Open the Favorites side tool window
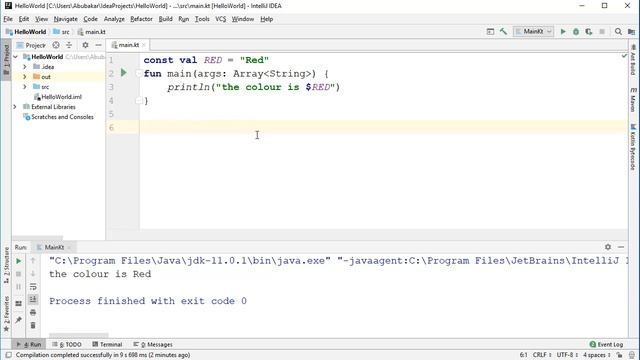 pyautogui.click(x=6, y=314)
